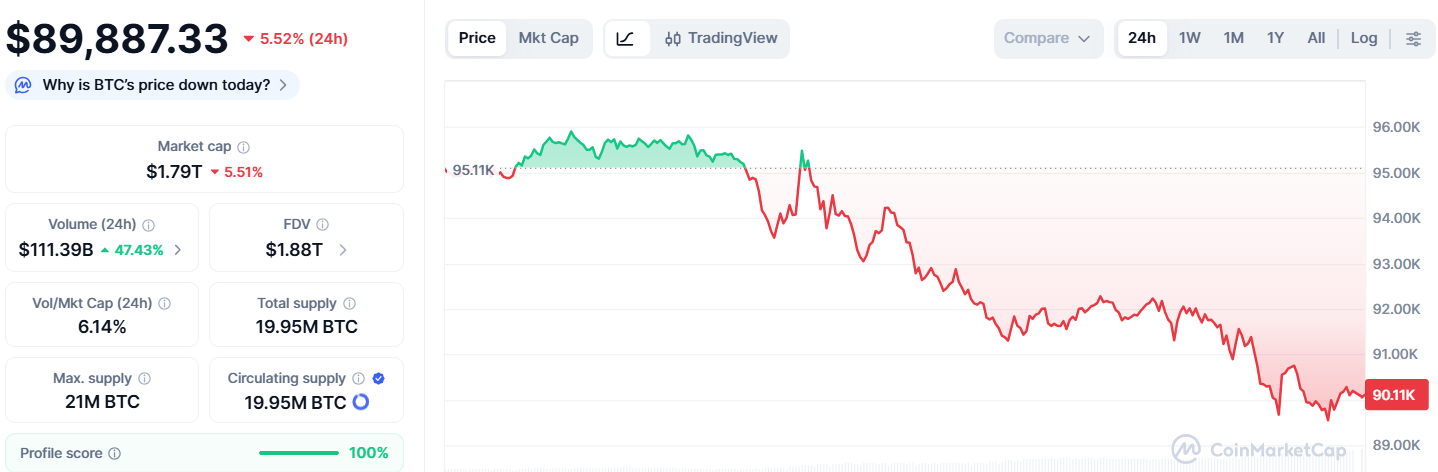Select the Price tab

[x=477, y=39]
